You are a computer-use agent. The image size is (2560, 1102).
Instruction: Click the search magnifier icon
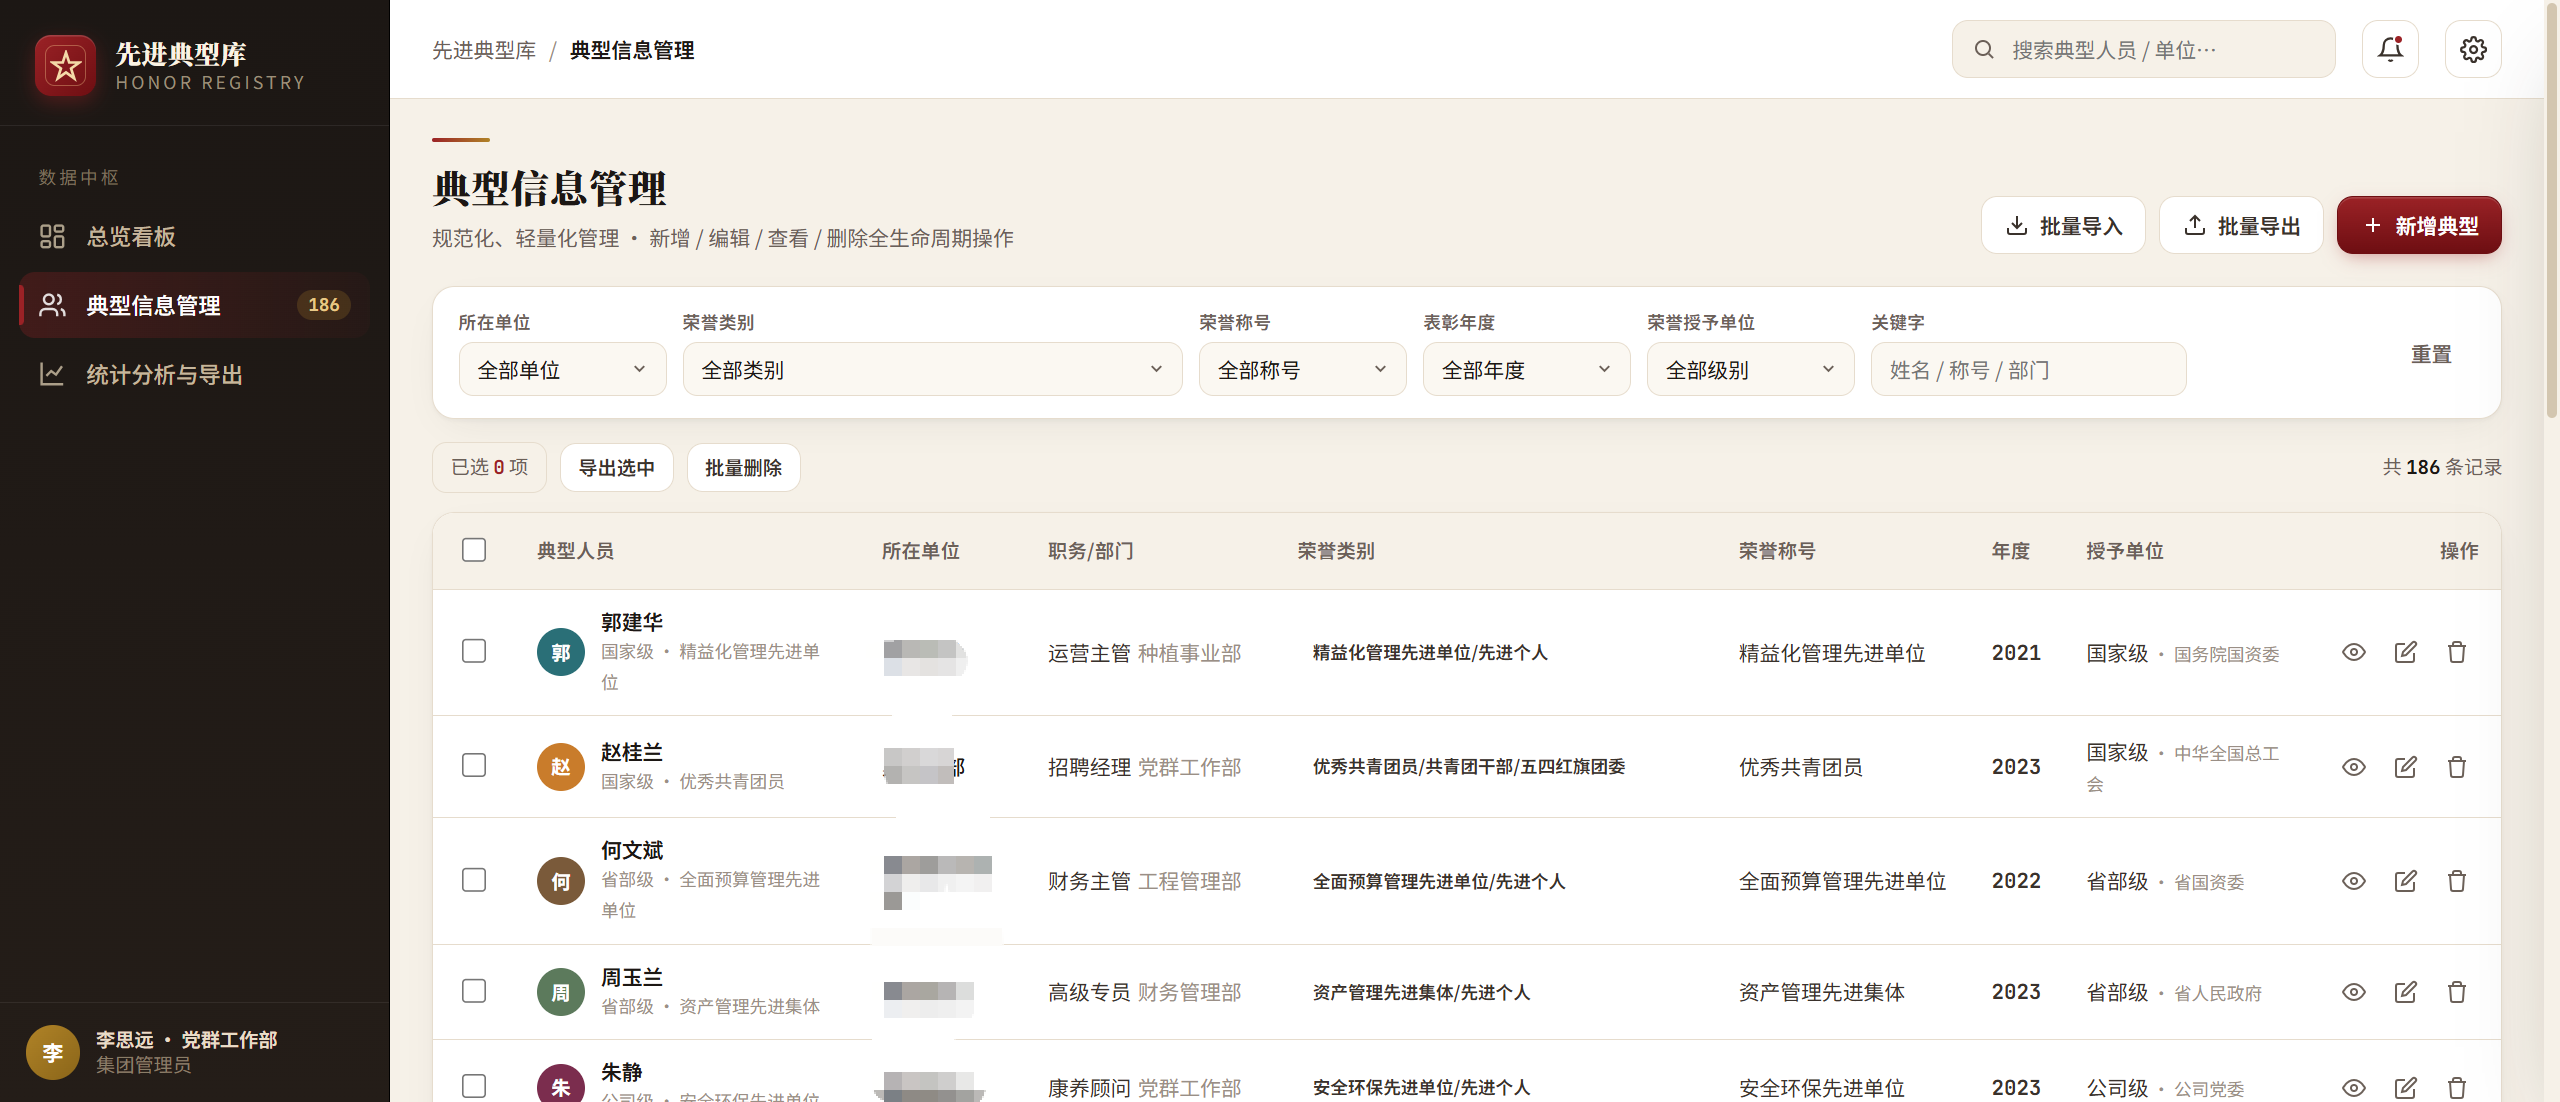1984,49
